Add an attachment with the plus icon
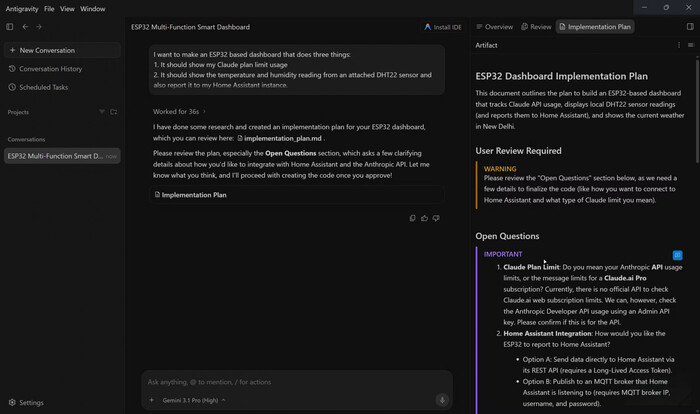Screen dimensions: 700x414 [x=152, y=400]
